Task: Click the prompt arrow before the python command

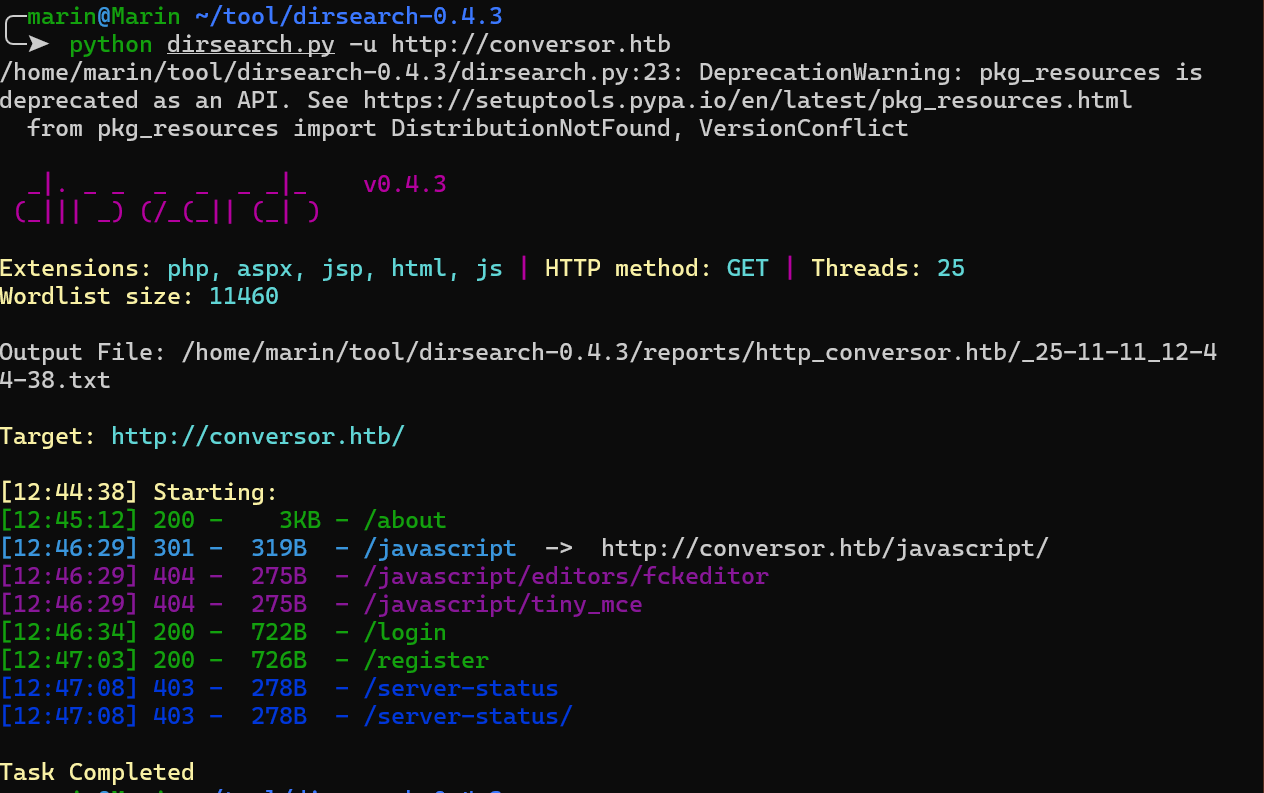Action: pos(37,44)
